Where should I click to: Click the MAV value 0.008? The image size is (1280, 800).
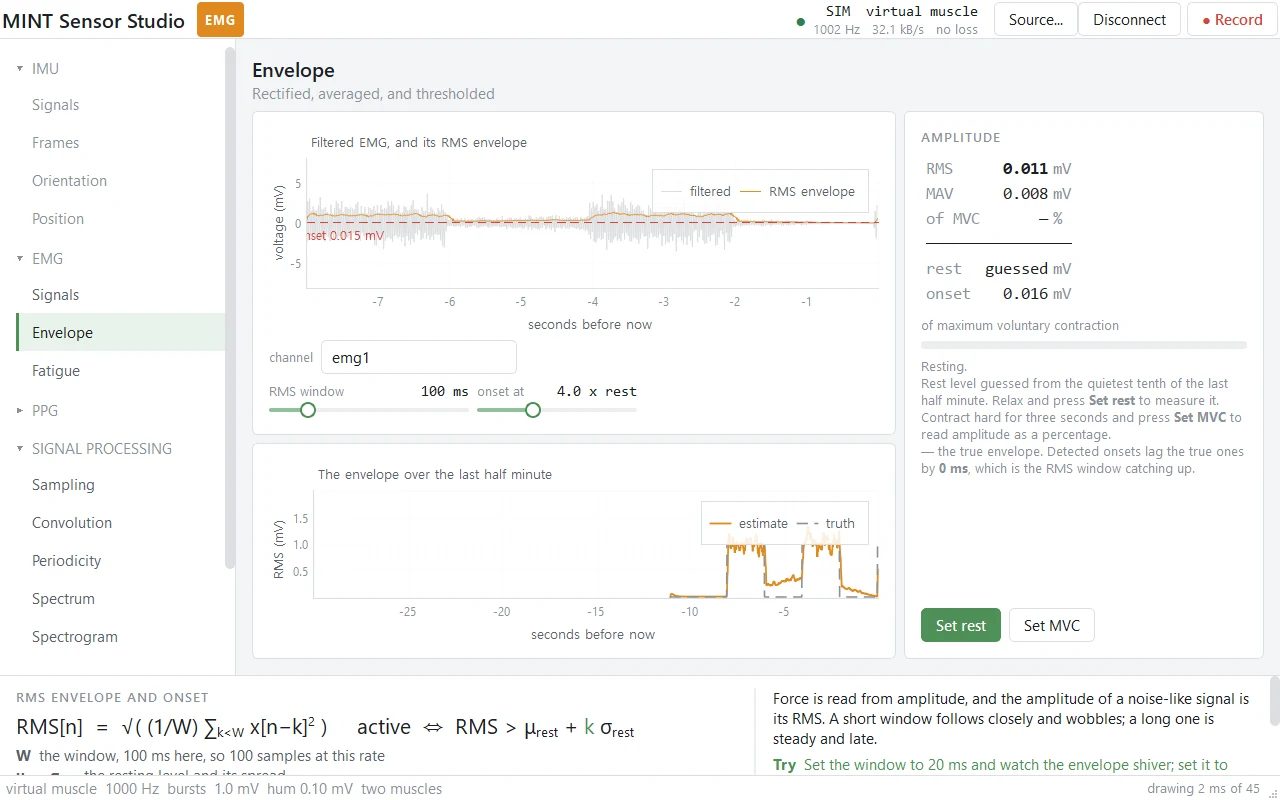(1026, 194)
